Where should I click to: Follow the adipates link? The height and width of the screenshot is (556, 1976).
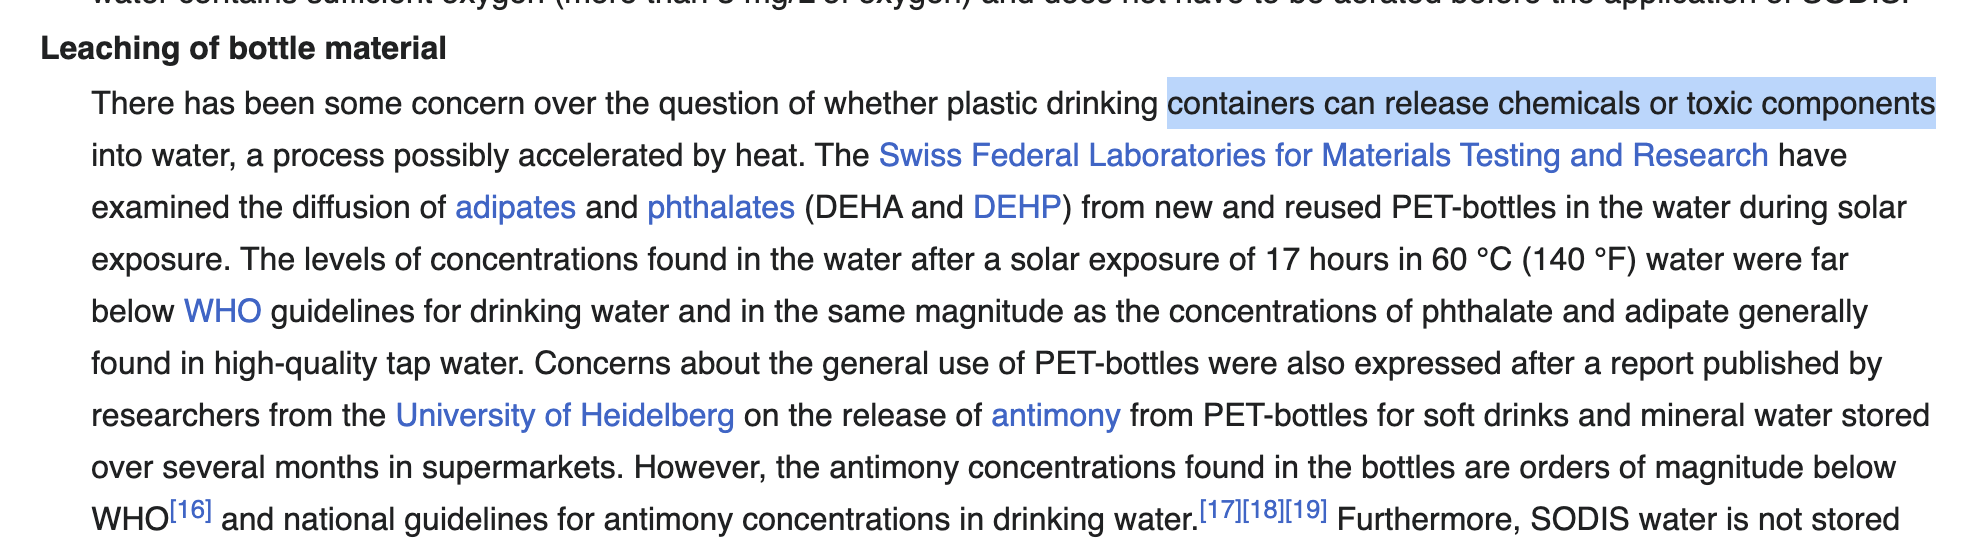[515, 208]
